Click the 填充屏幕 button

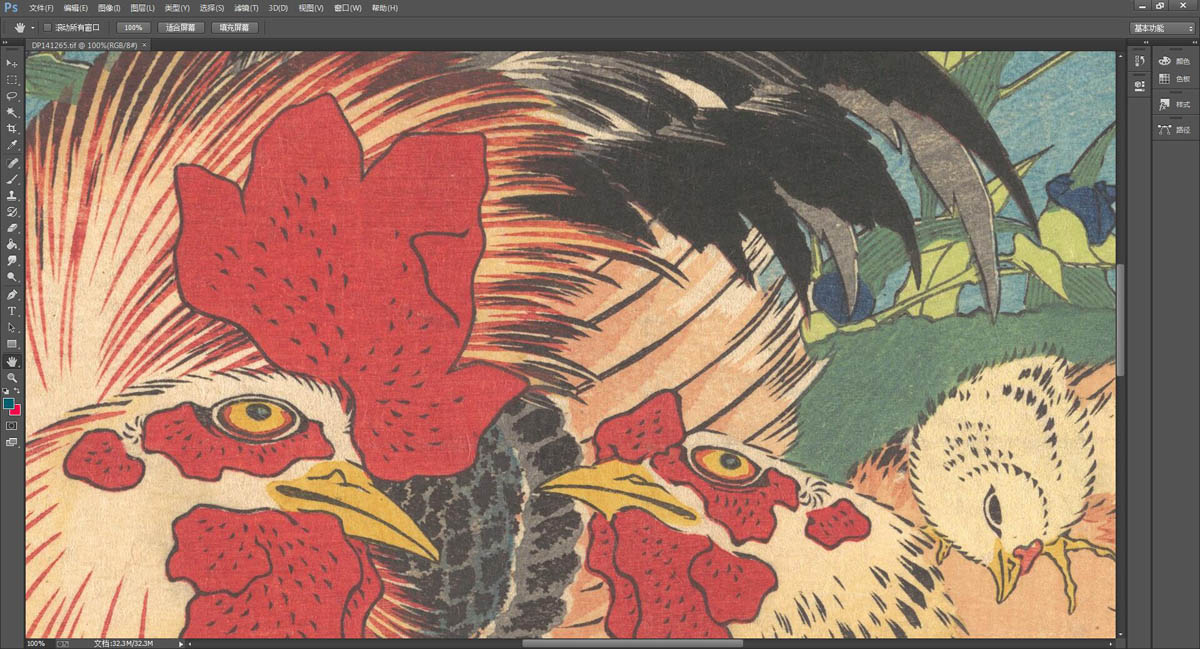tap(234, 27)
